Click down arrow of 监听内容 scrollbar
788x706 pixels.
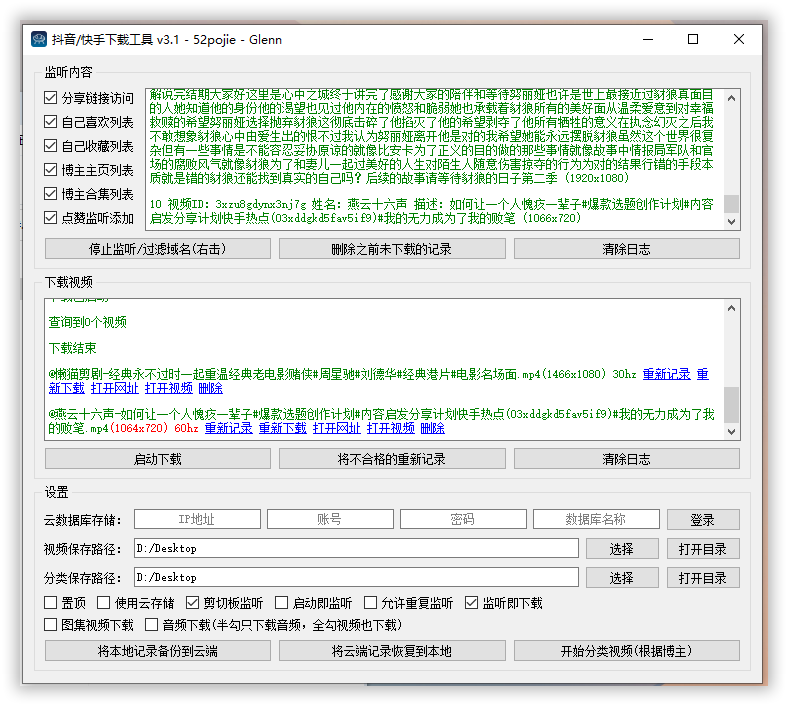(731, 222)
